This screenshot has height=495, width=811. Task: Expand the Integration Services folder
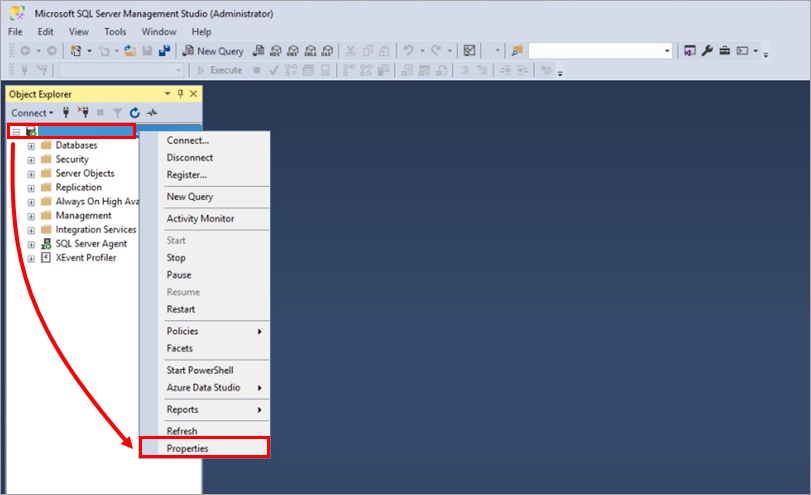click(31, 230)
